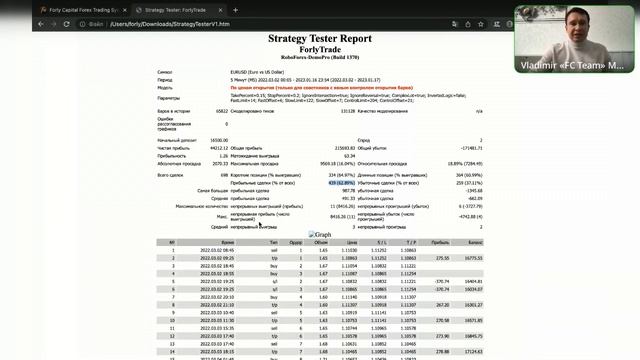The height and width of the screenshot is (360, 640).
Task: Open a new browser tab with the plus
Action: click(x=236, y=10)
